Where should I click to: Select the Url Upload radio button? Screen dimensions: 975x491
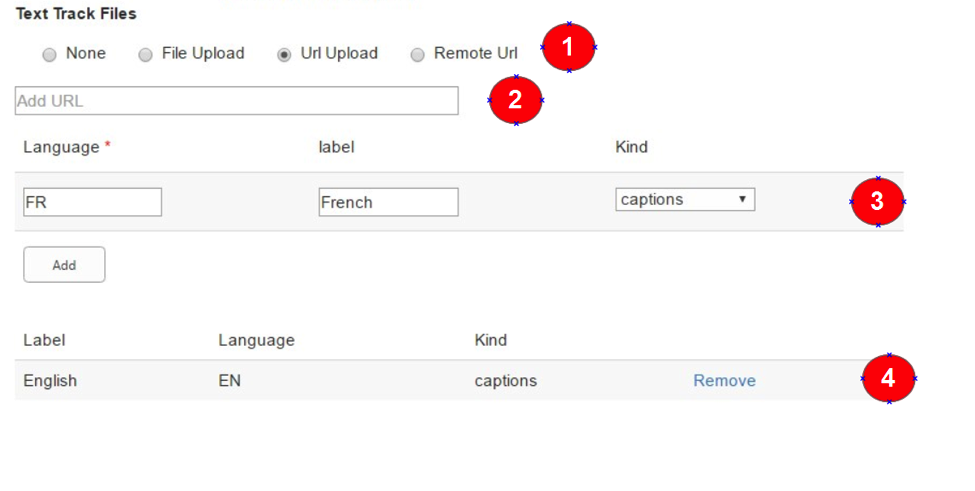pyautogui.click(x=285, y=54)
